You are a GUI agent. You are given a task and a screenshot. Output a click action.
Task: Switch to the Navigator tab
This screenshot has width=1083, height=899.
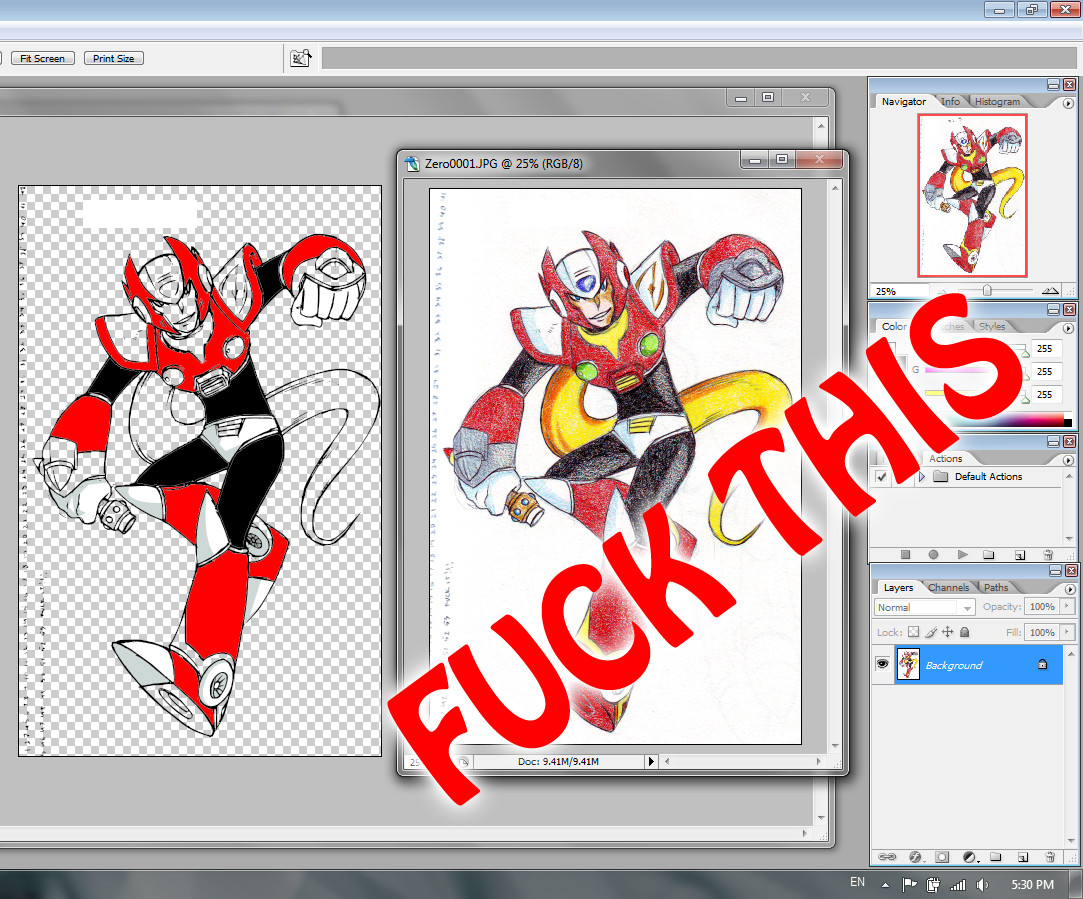point(903,102)
